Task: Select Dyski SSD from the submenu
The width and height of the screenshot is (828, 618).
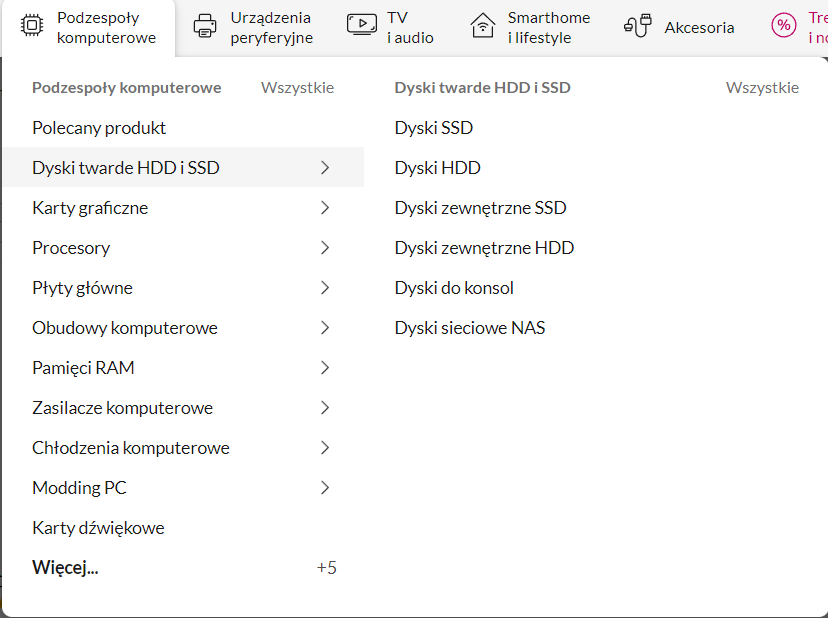Action: tap(434, 128)
